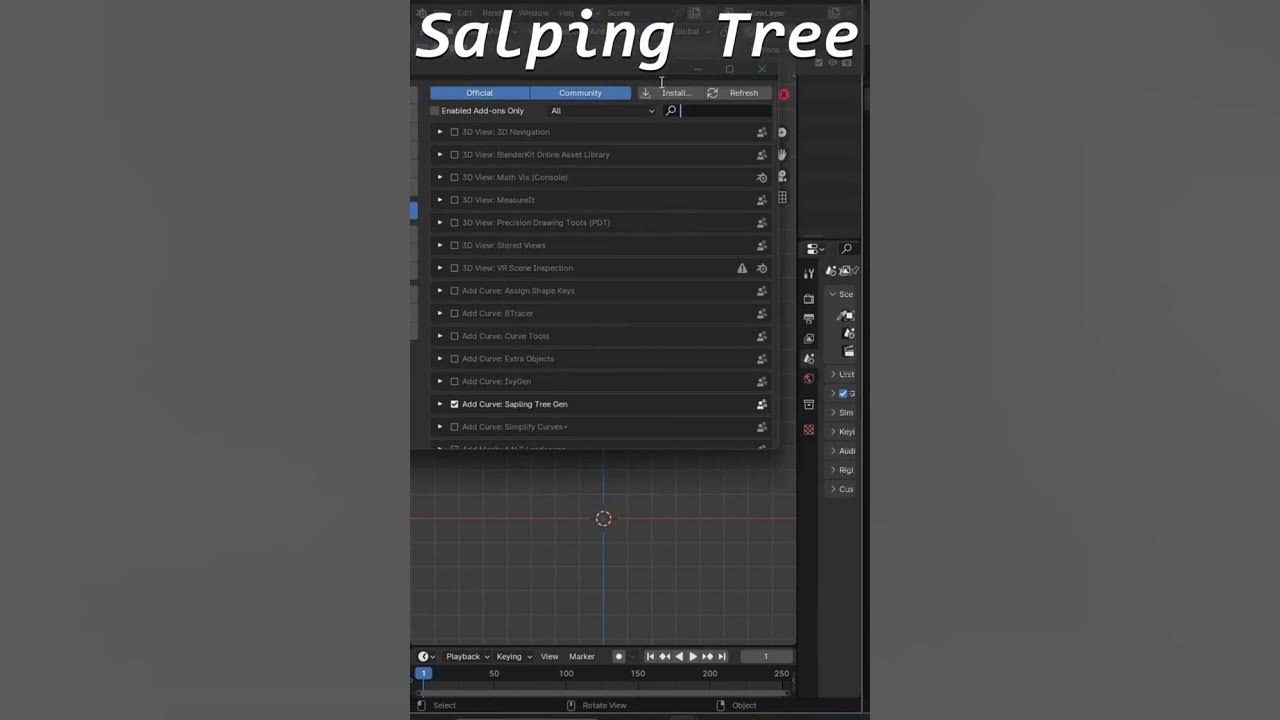The height and width of the screenshot is (720, 1280).
Task: Expand the 3D Navigation add-on details
Action: (x=439, y=132)
